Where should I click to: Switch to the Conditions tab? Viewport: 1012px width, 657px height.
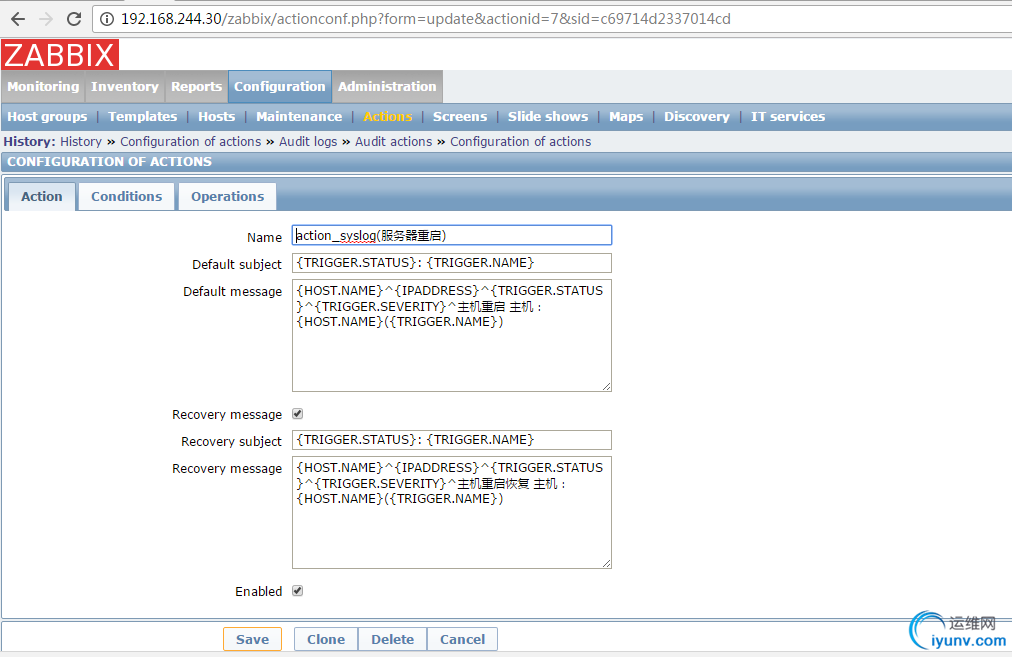click(x=126, y=196)
